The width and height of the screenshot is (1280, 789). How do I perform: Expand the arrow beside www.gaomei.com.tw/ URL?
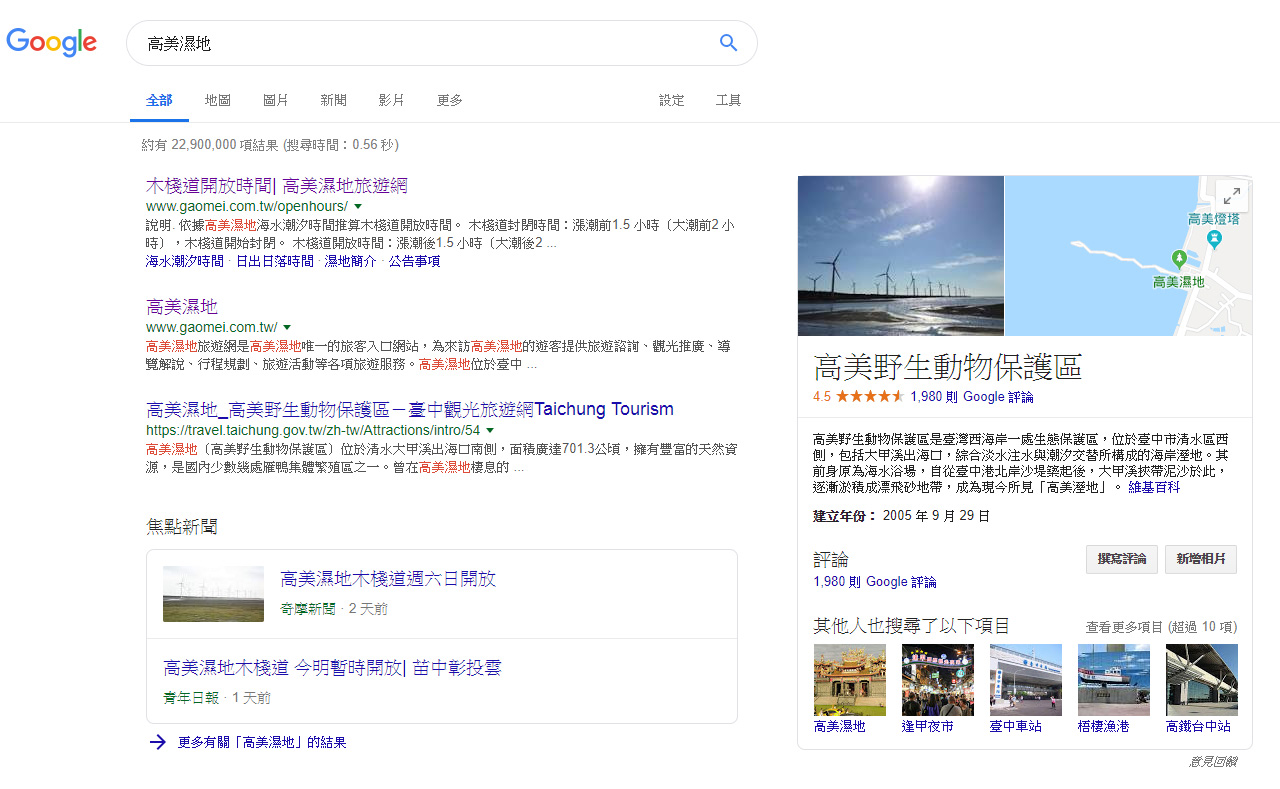287,327
